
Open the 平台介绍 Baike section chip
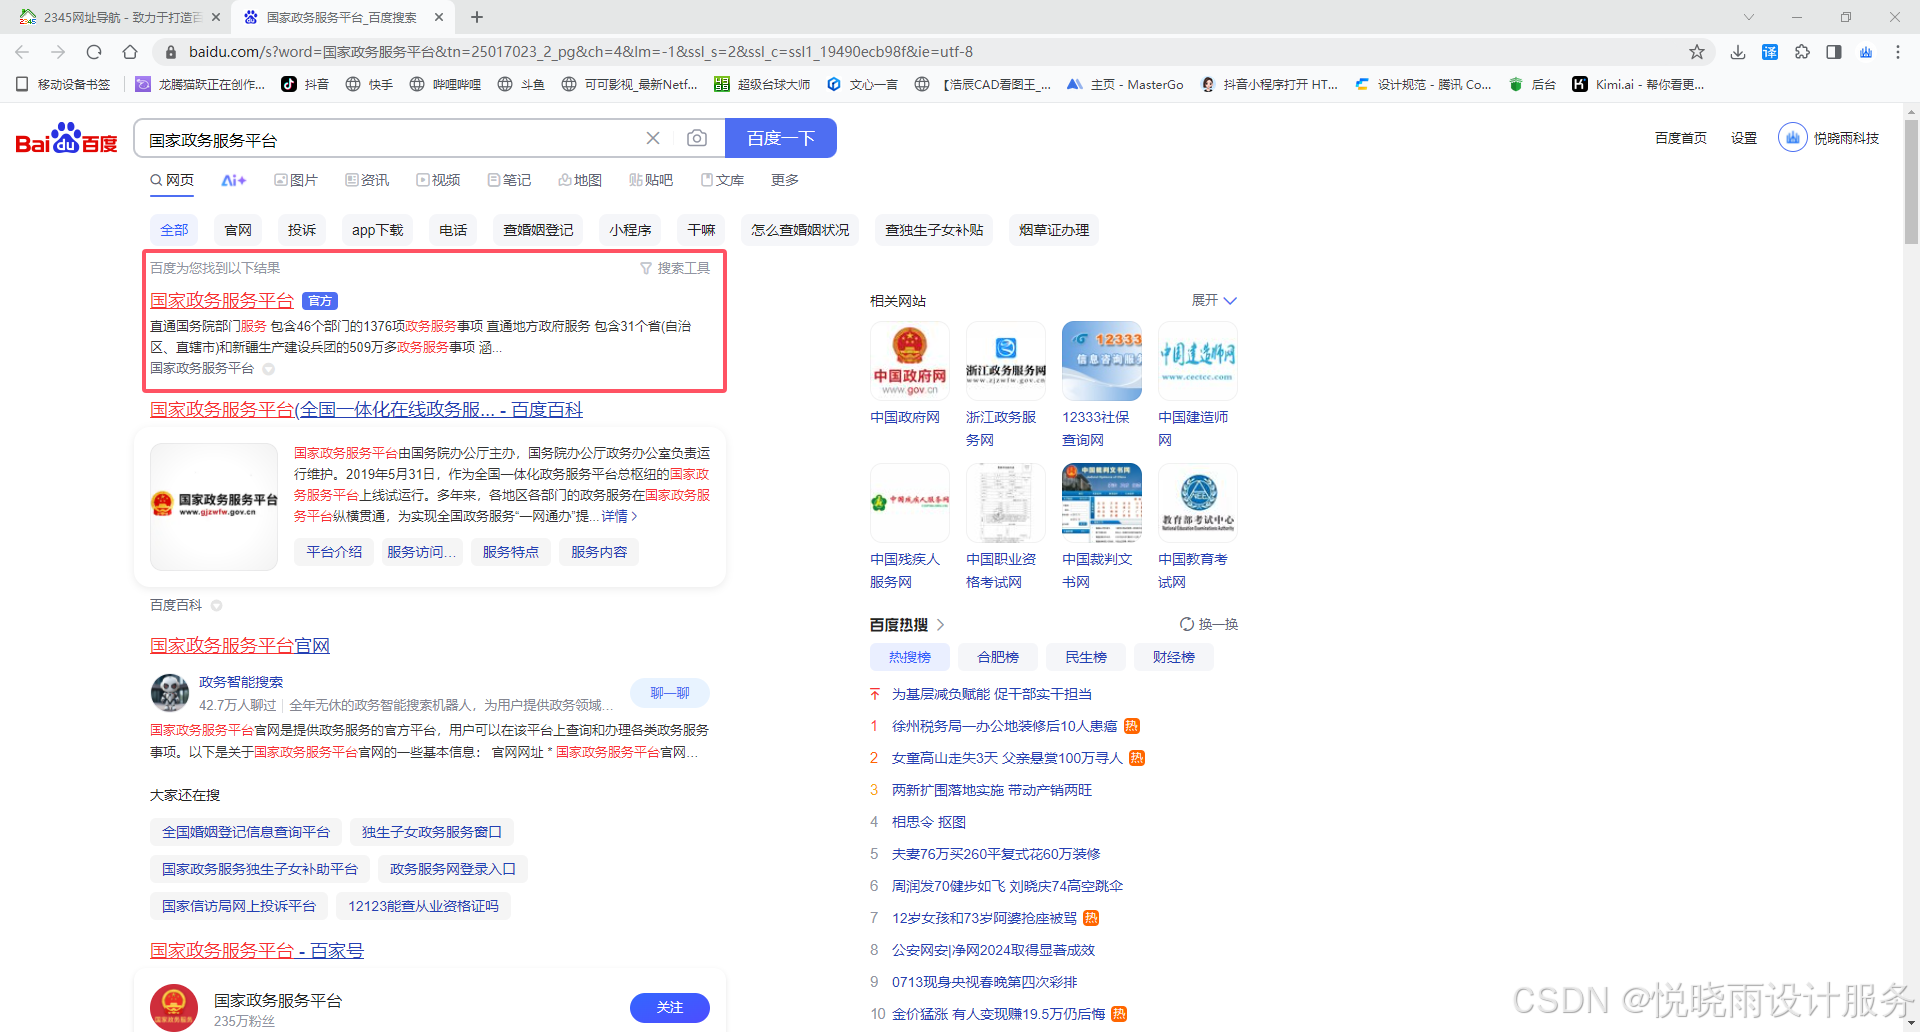pyautogui.click(x=334, y=552)
